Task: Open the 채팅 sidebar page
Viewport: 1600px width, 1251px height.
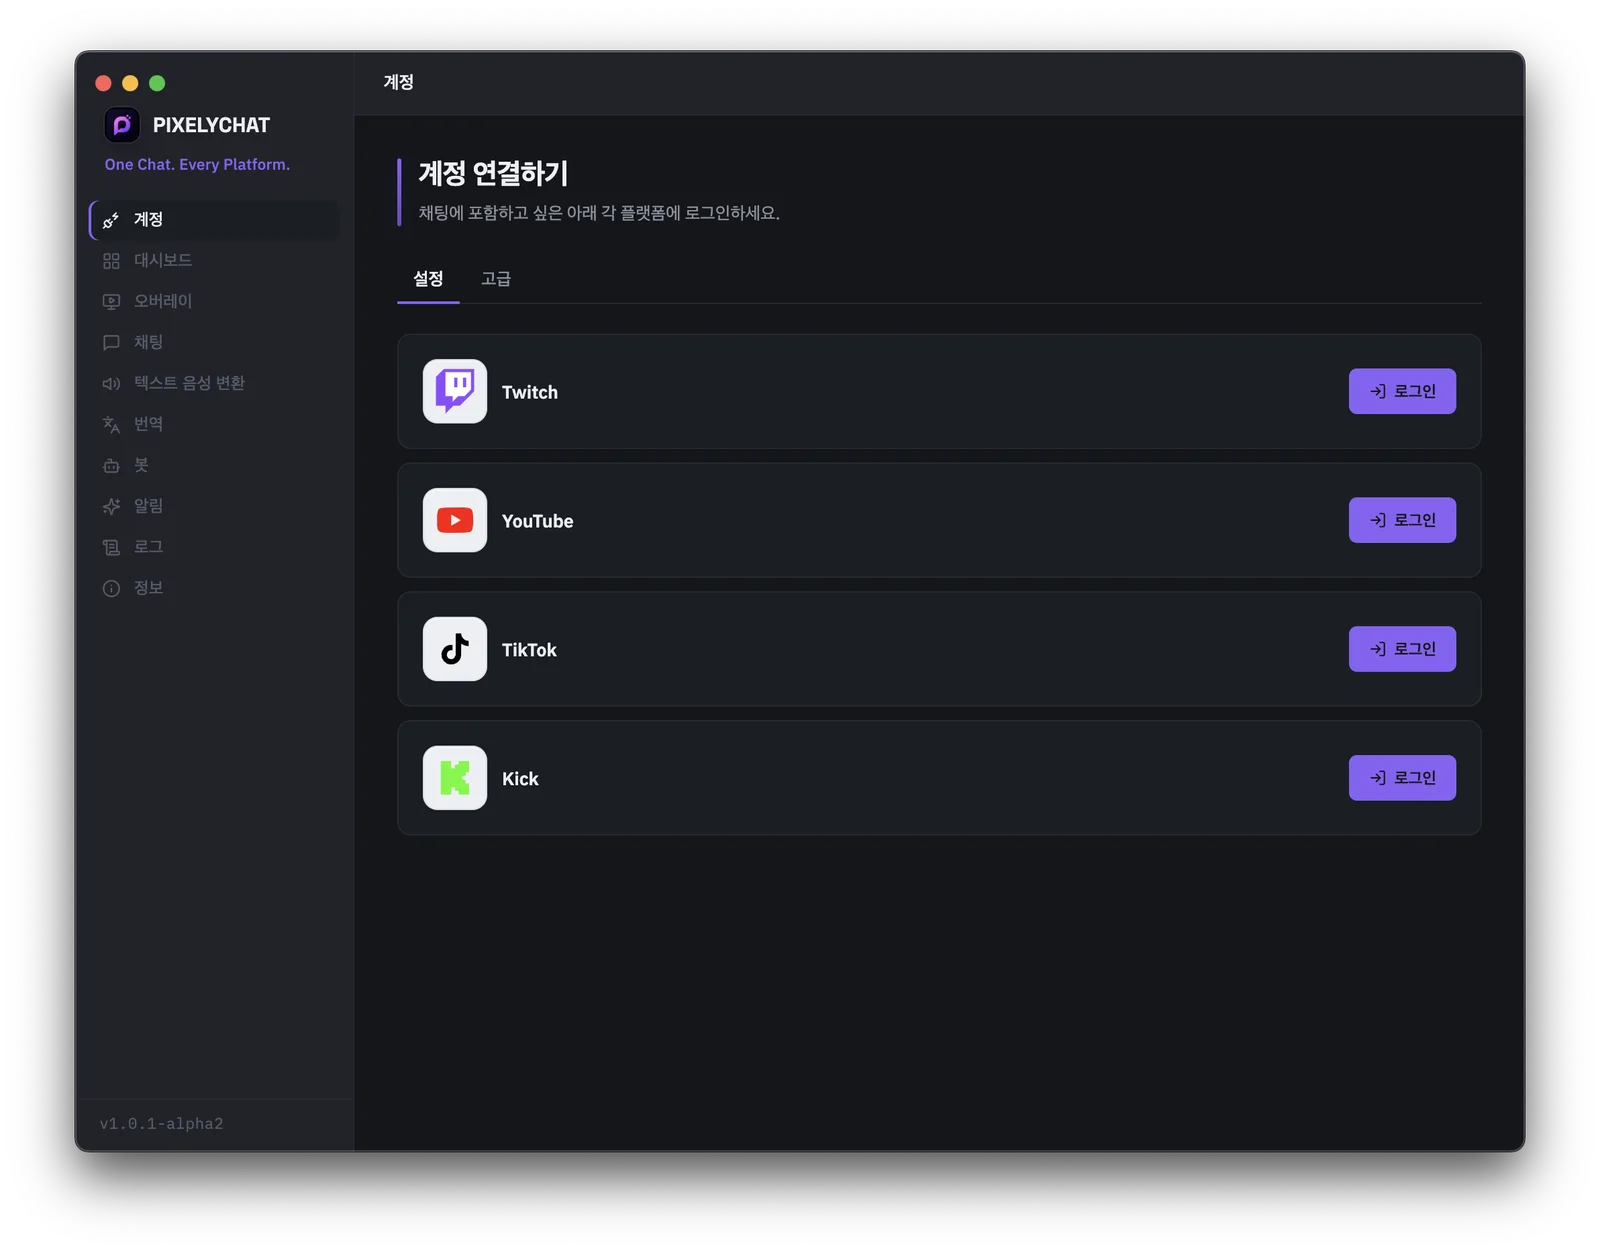Action: 214,343
